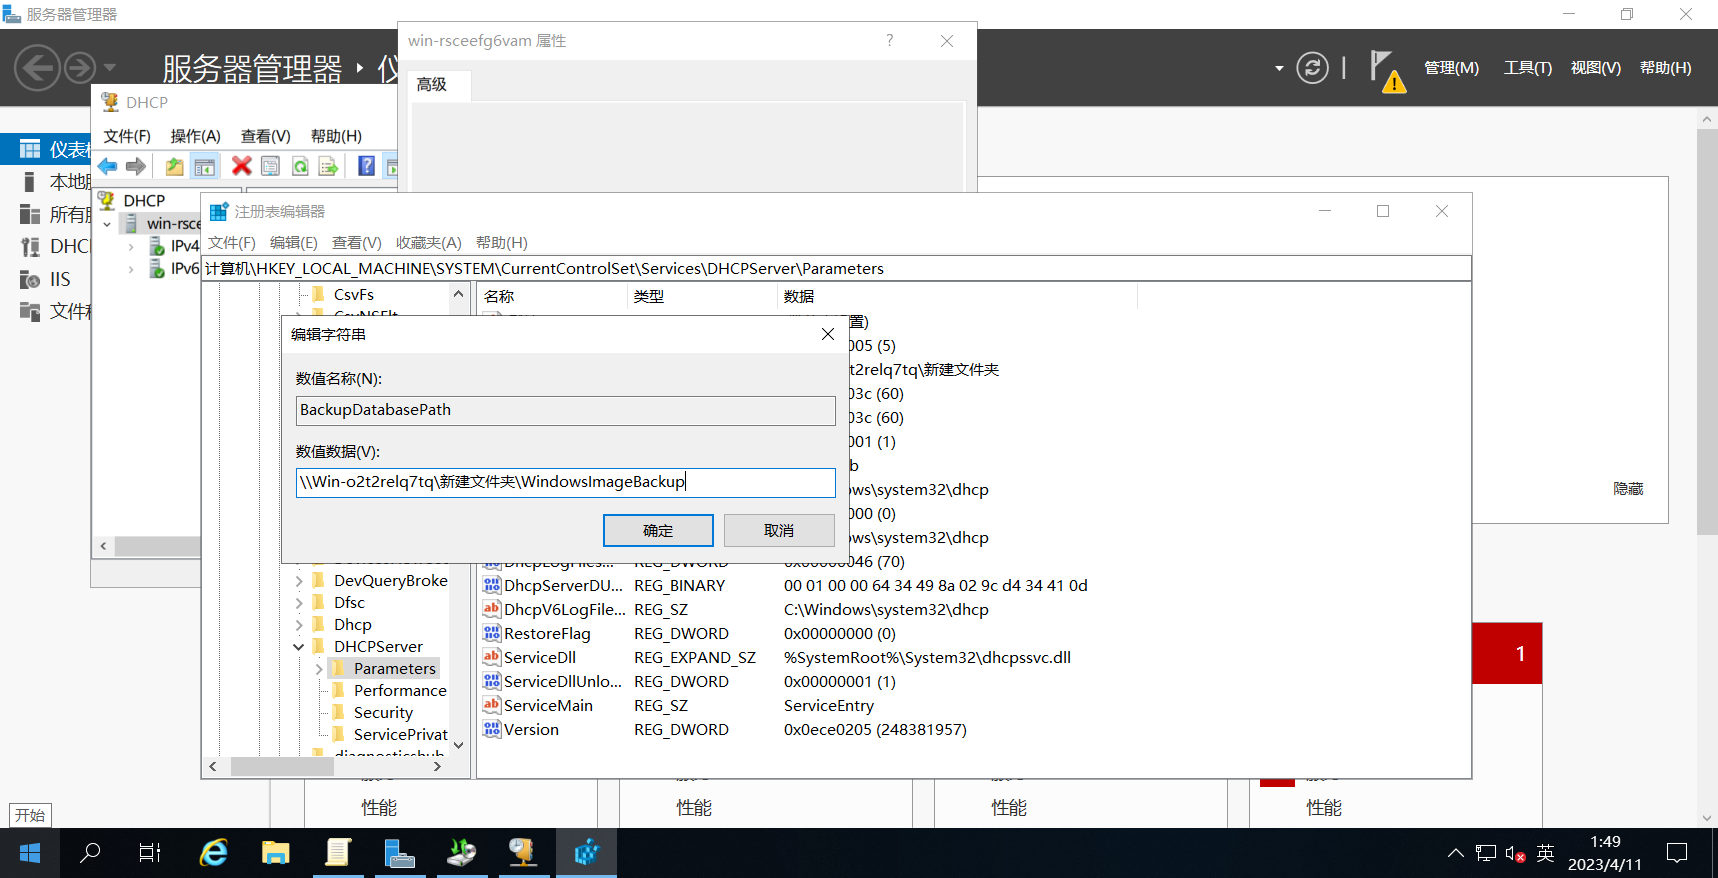Collapse the DHCPServer registry key

tap(298, 647)
